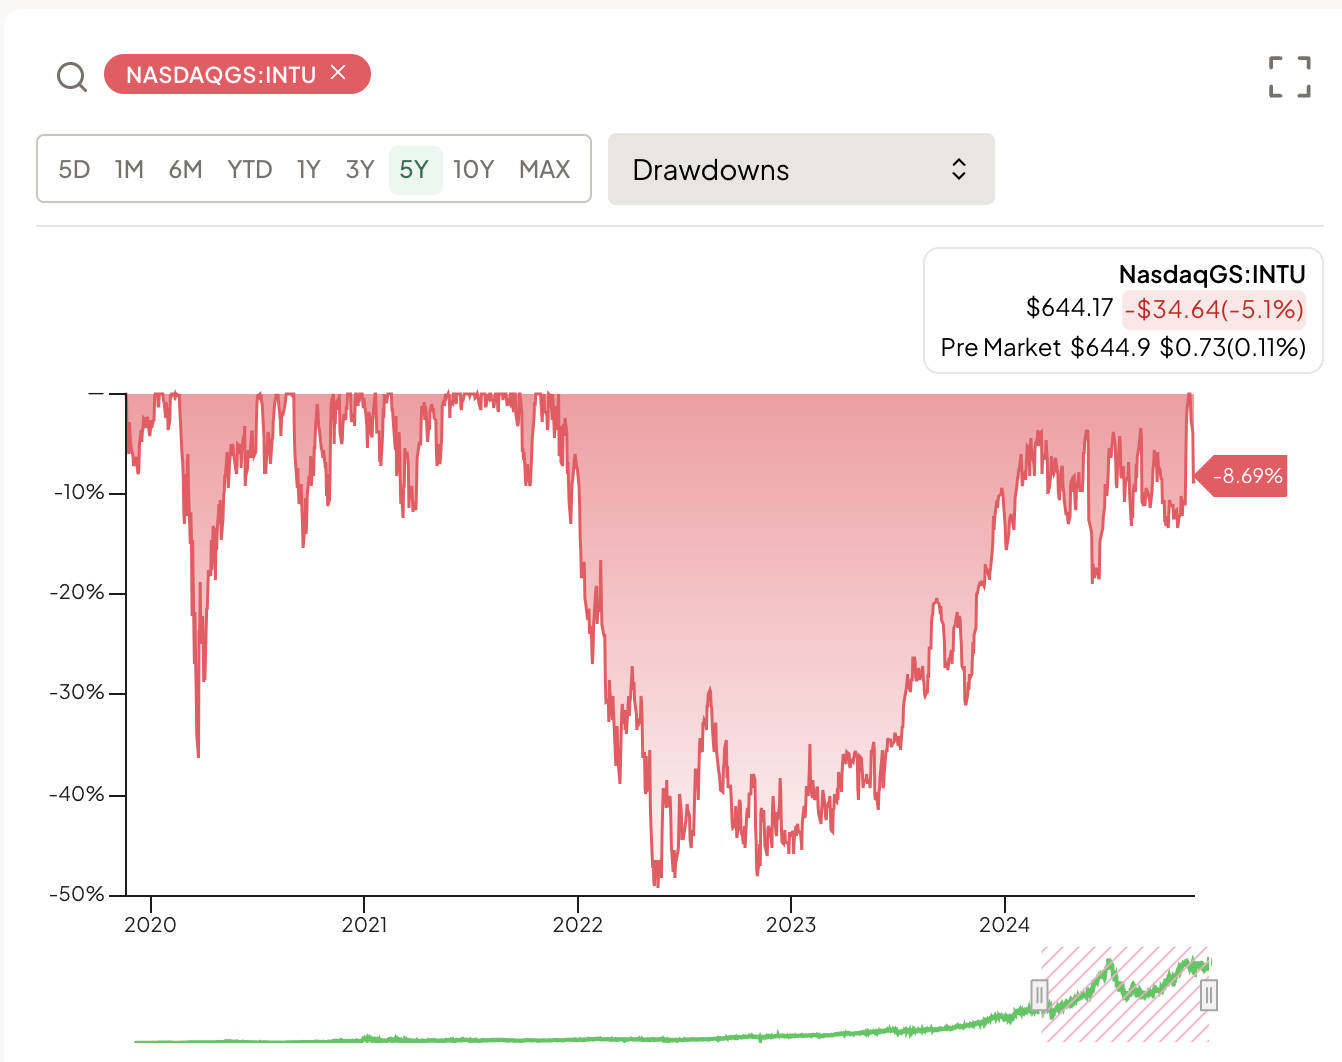Click the 2024 x-axis label
Viewport: 1342px width, 1062px height.
pyautogui.click(x=1004, y=924)
